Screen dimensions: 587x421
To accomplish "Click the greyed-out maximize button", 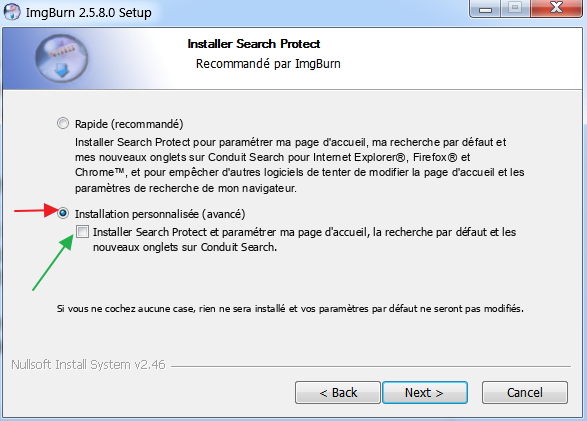I will click(515, 8).
